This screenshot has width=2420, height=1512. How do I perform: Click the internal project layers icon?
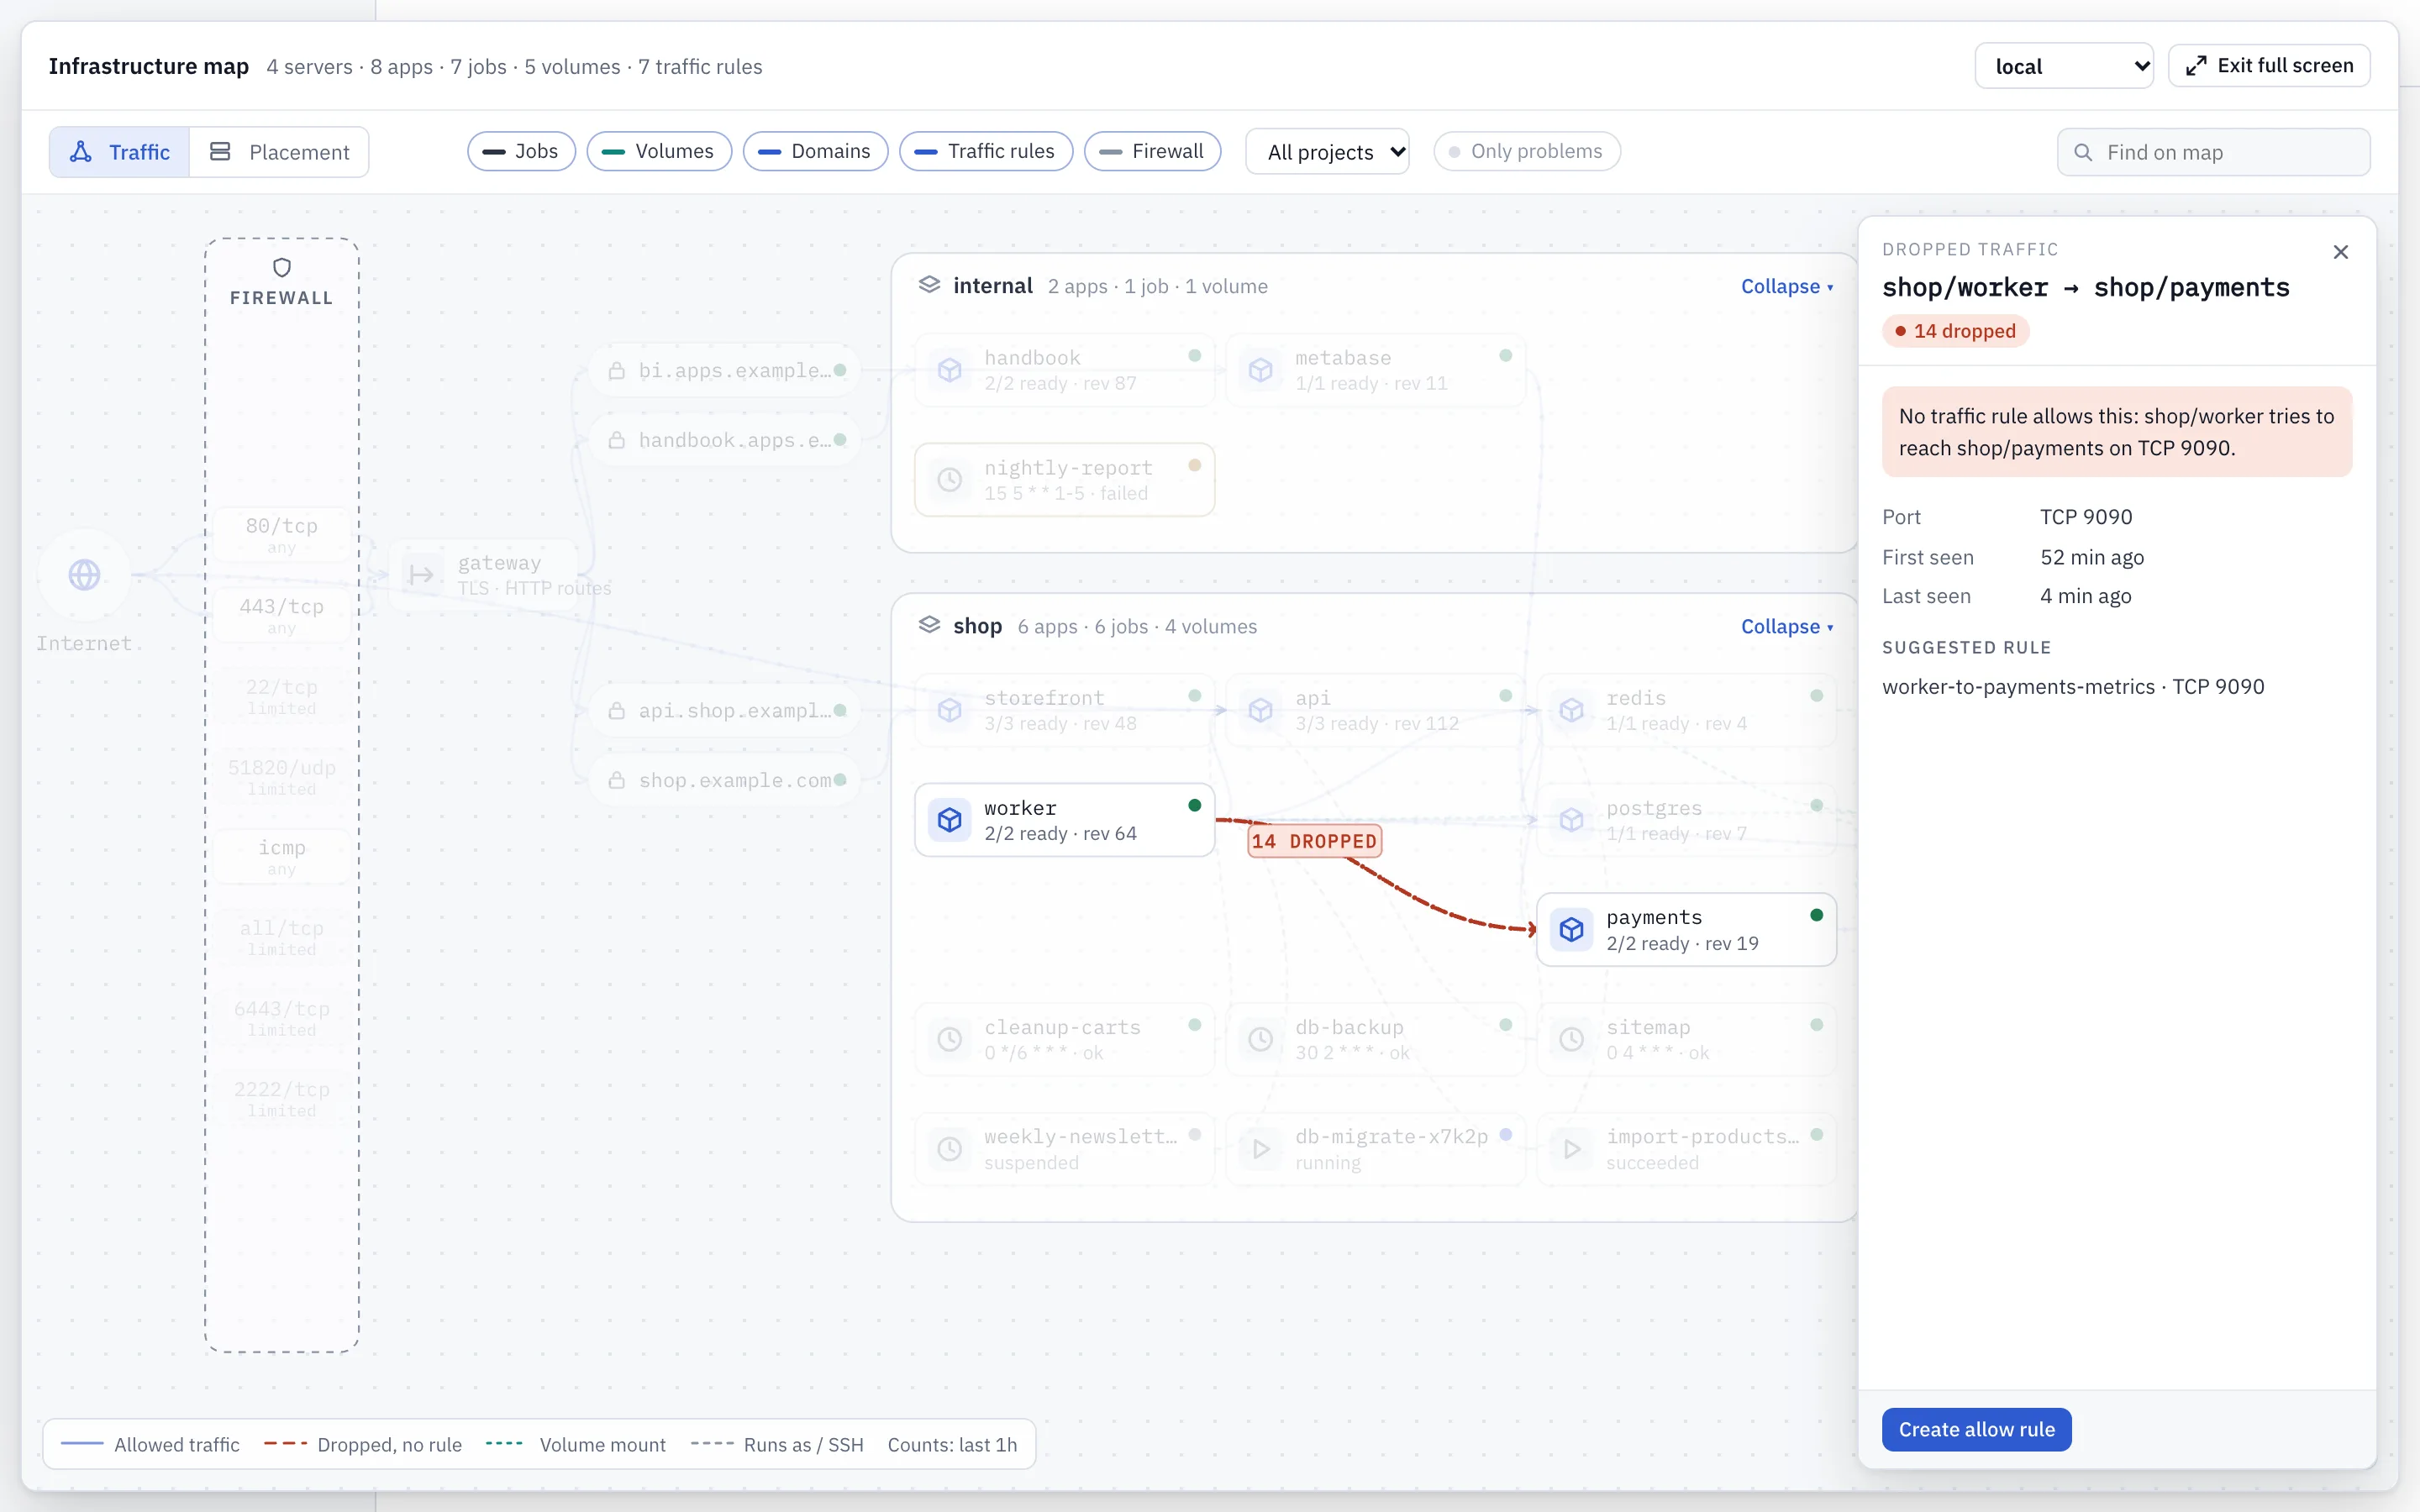tap(929, 285)
